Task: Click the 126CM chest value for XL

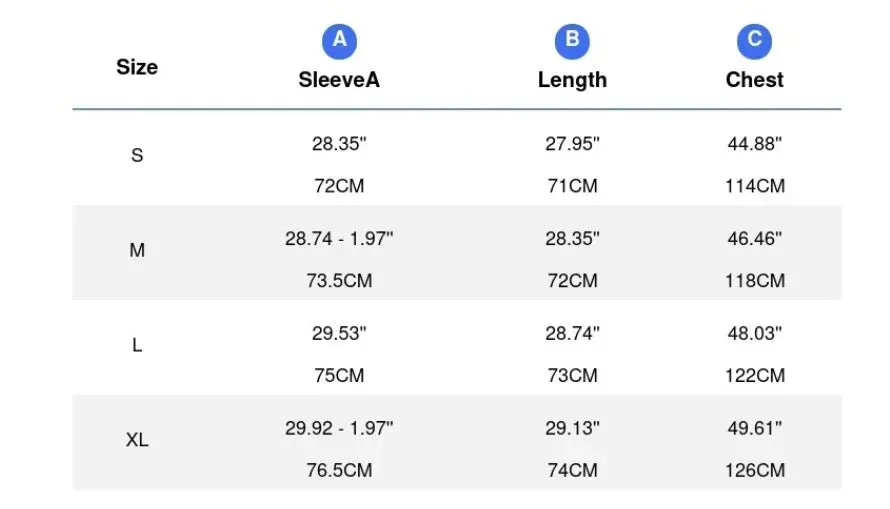Action: click(x=755, y=470)
